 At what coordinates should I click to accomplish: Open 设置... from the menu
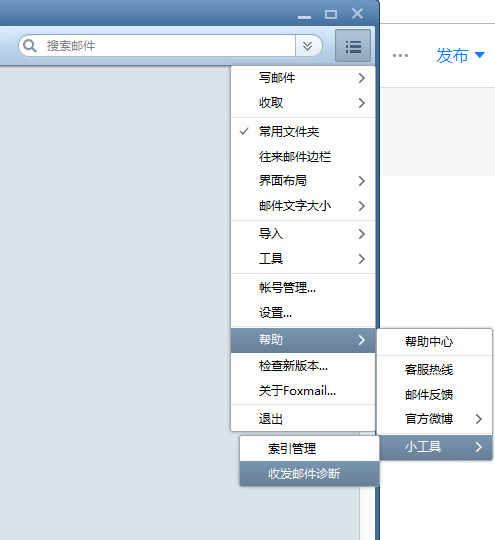[303, 313]
